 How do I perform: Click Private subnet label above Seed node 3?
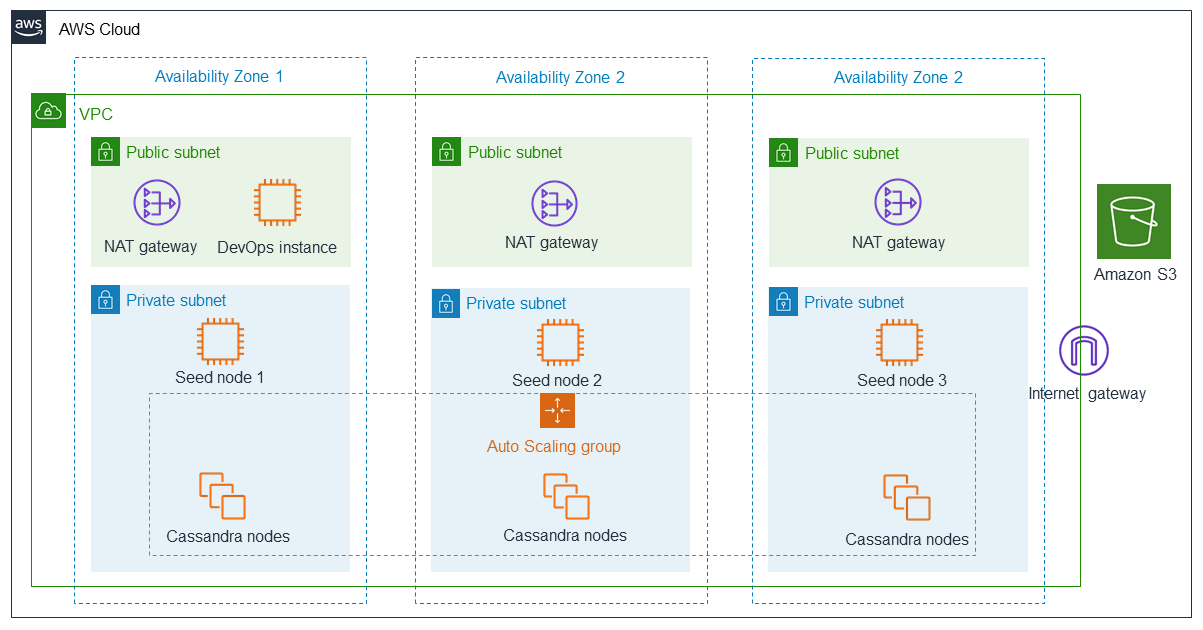(x=854, y=302)
